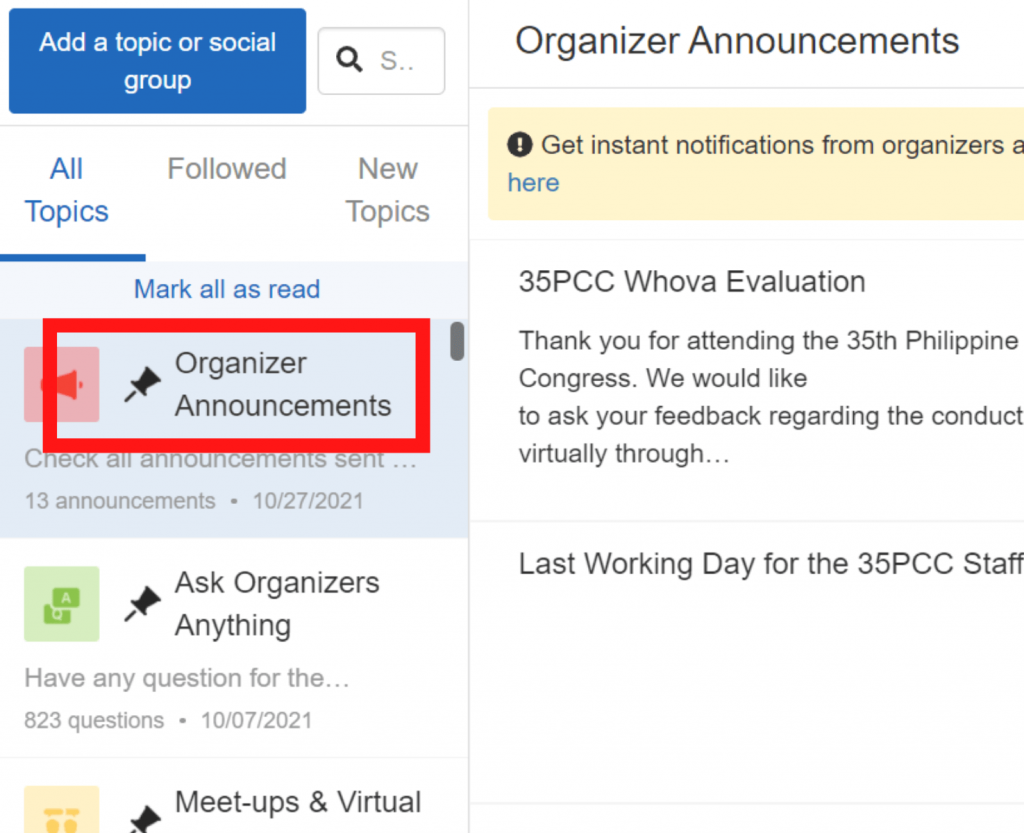Click the pin icon beside Meet-ups & Virtual
Viewport: 1024px width, 833px height.
(x=142, y=820)
